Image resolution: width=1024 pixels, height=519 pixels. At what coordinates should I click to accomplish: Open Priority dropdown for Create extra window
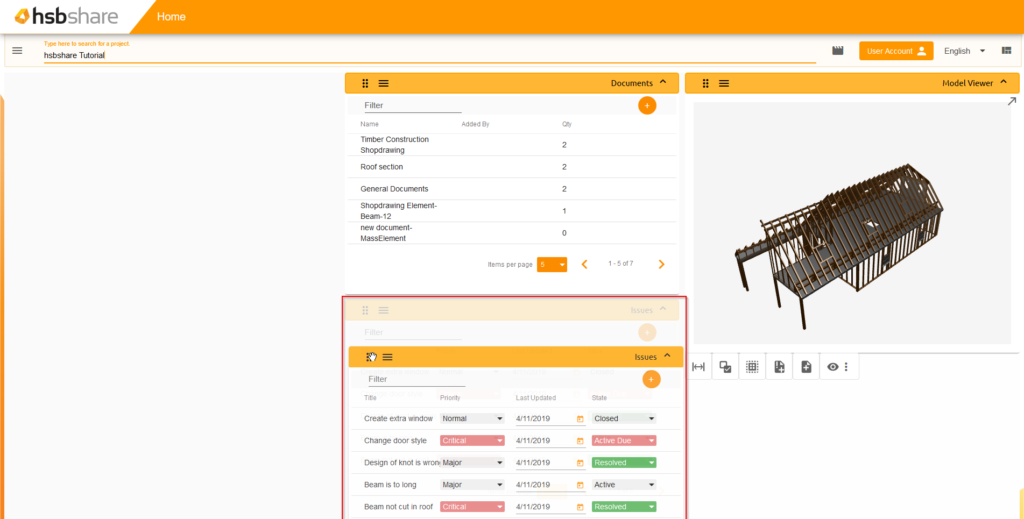[472, 418]
